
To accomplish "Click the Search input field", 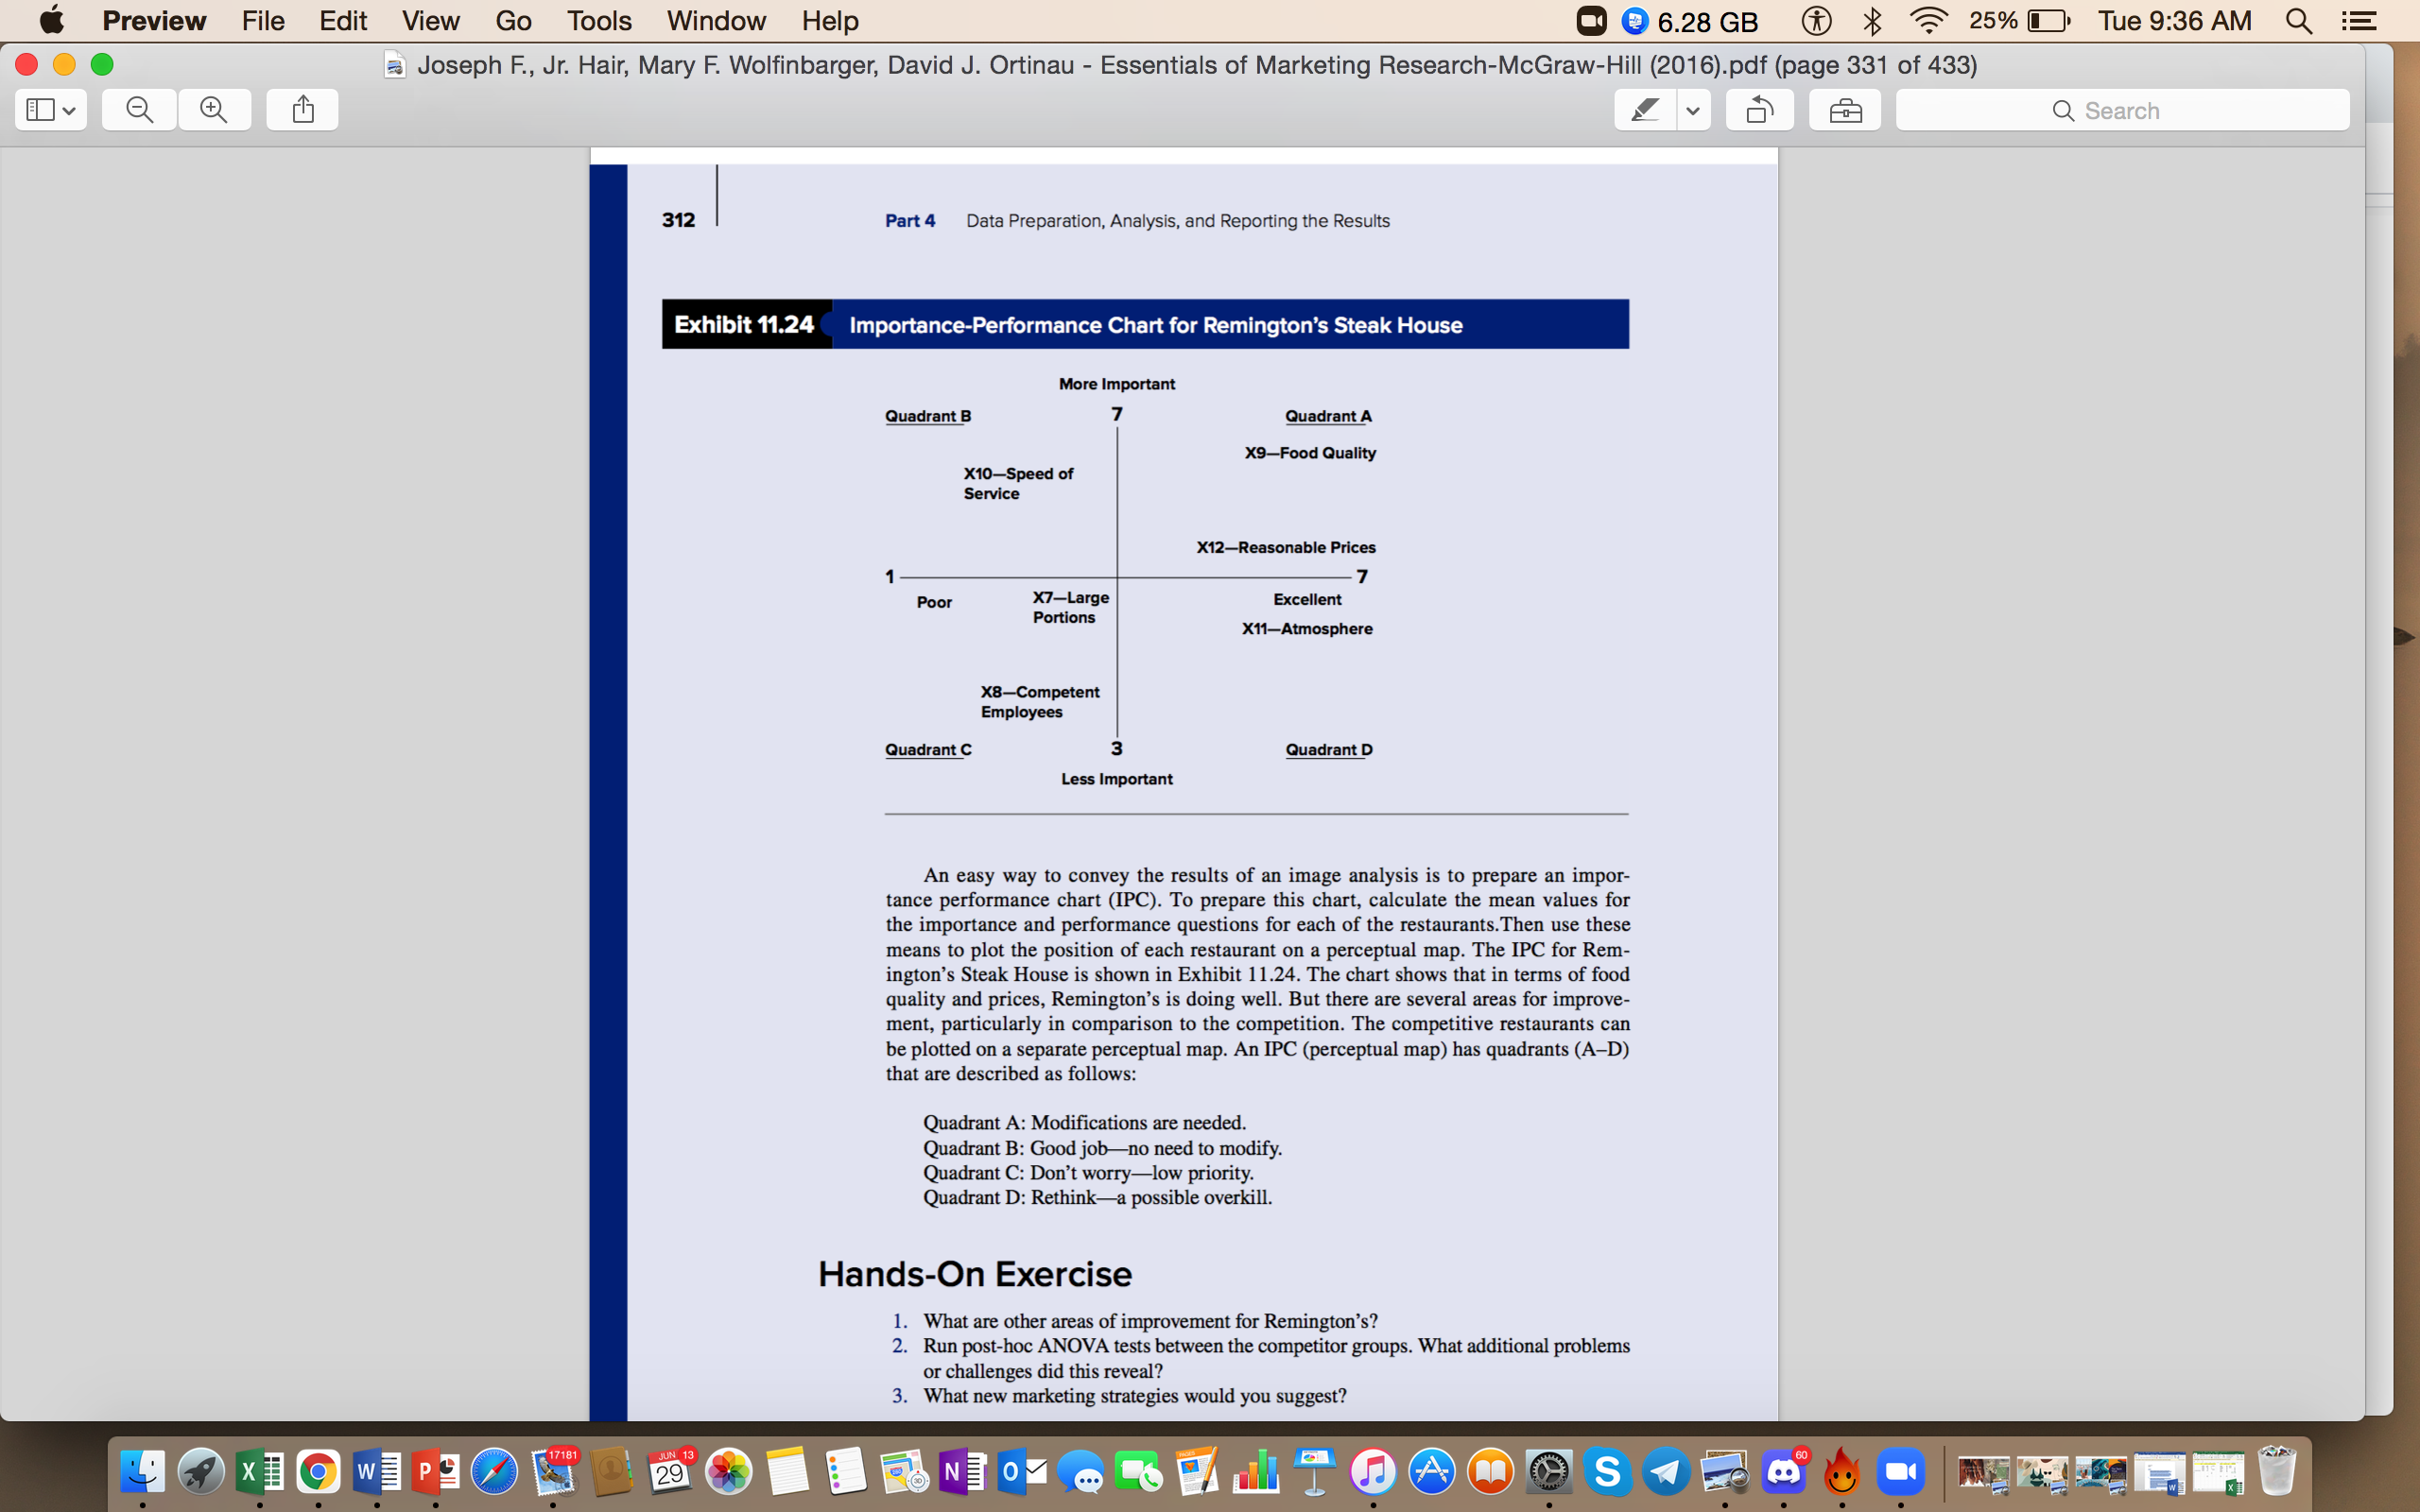I will pyautogui.click(x=2126, y=108).
